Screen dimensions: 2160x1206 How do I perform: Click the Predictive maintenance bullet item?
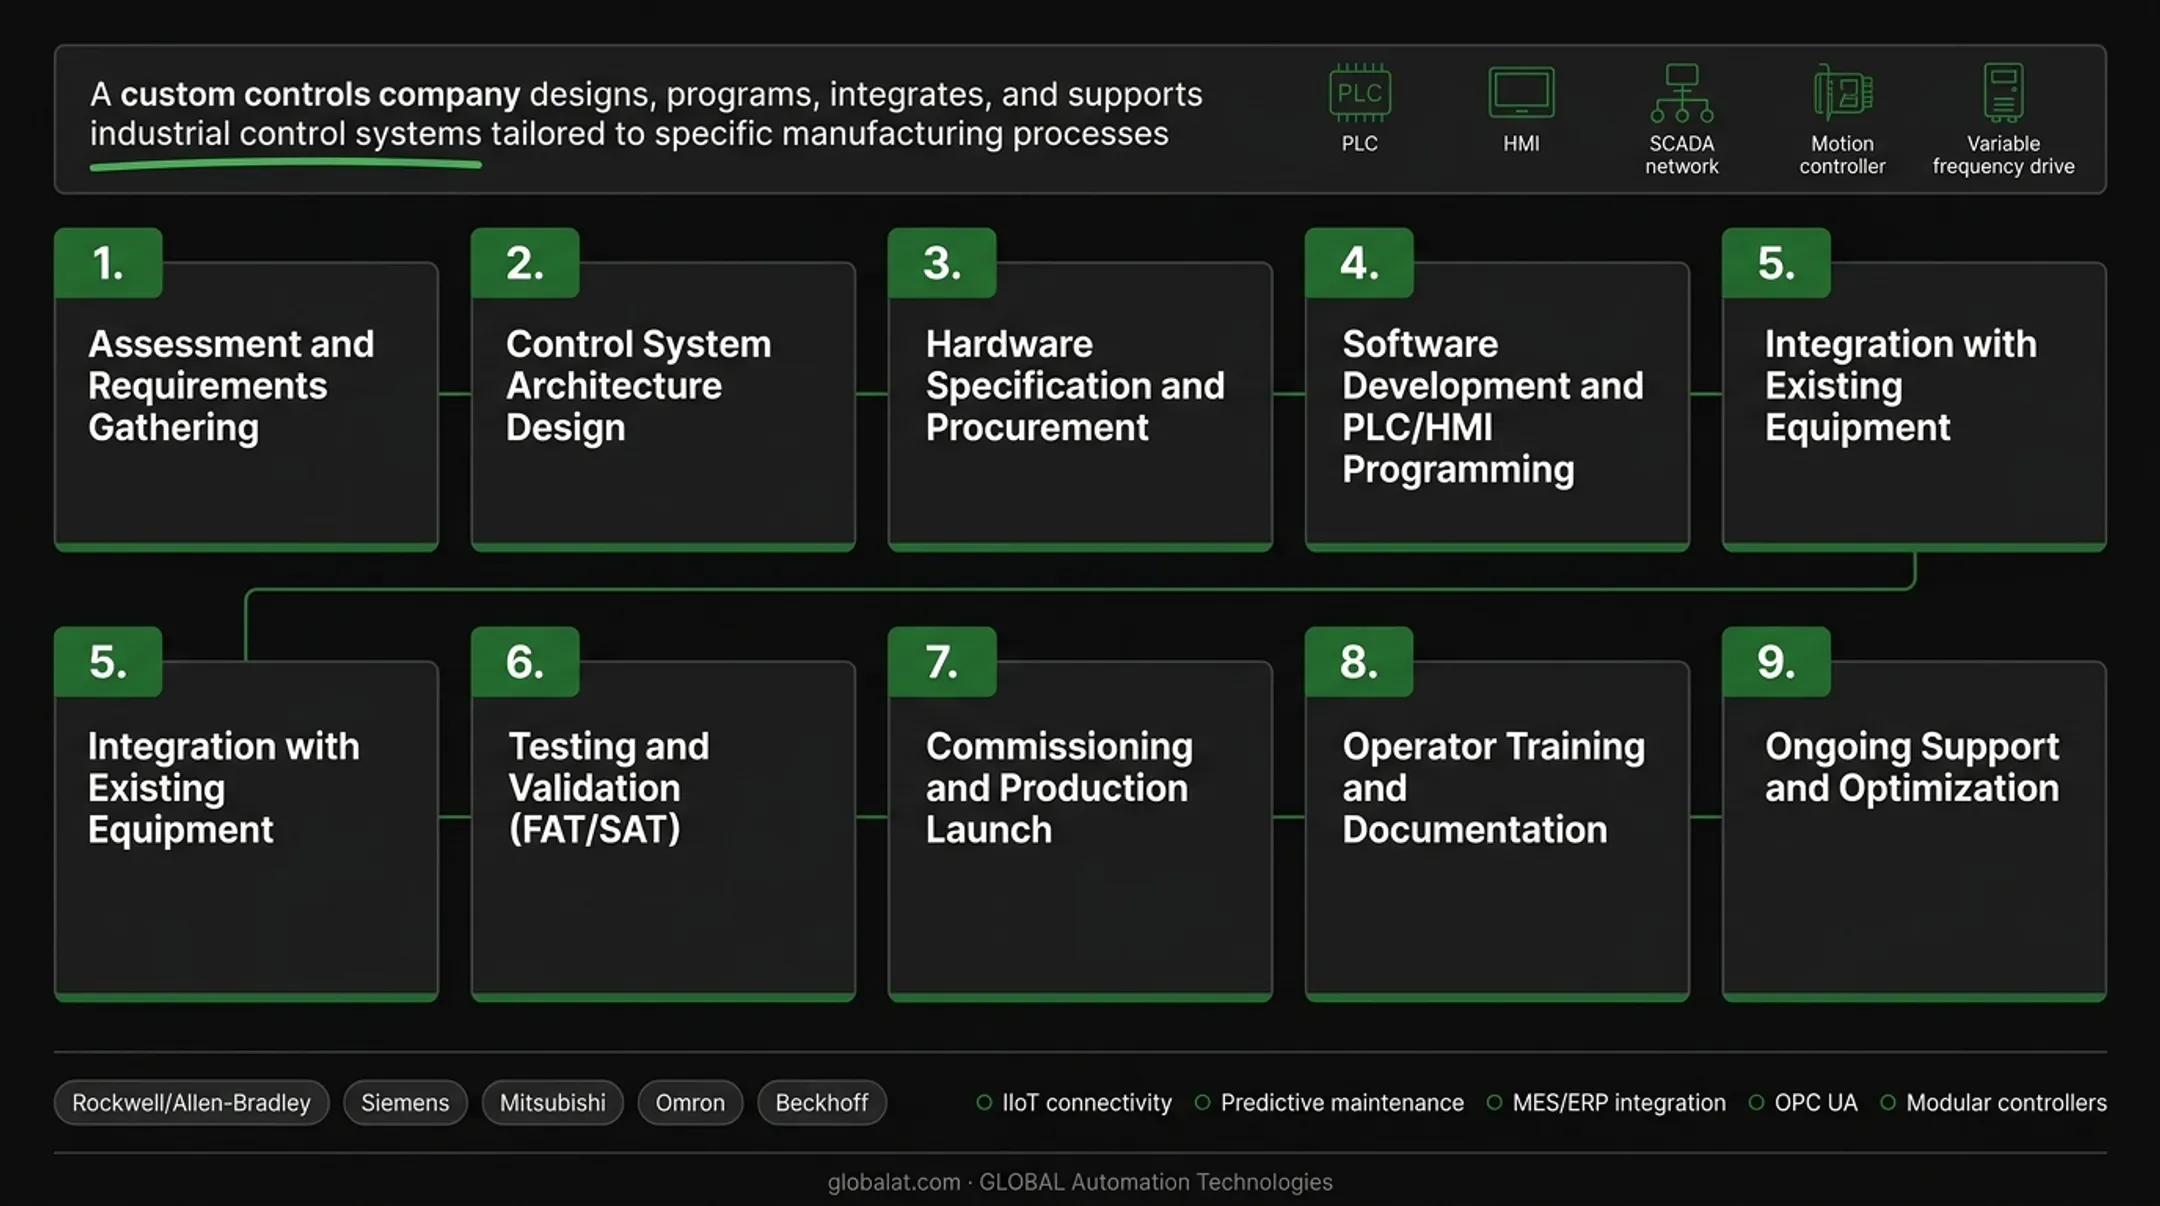coord(1329,1102)
